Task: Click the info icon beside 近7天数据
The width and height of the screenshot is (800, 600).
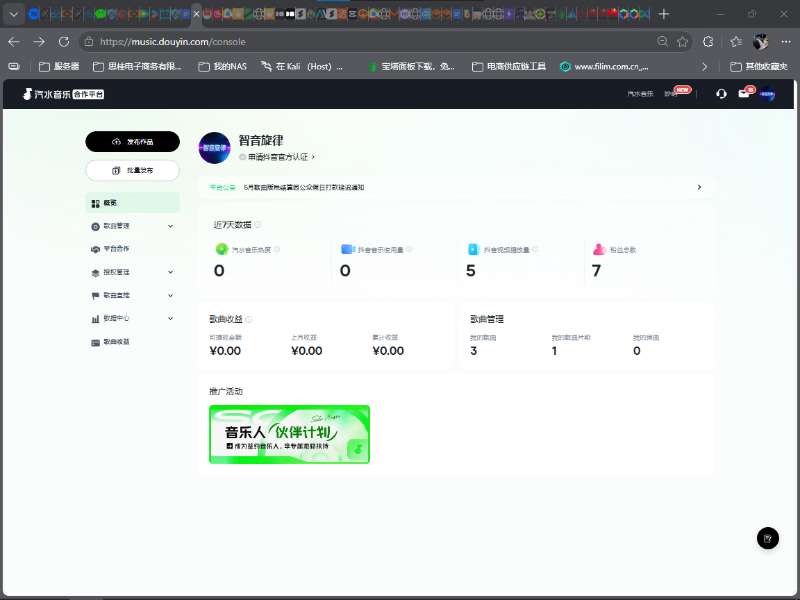Action: [258, 224]
